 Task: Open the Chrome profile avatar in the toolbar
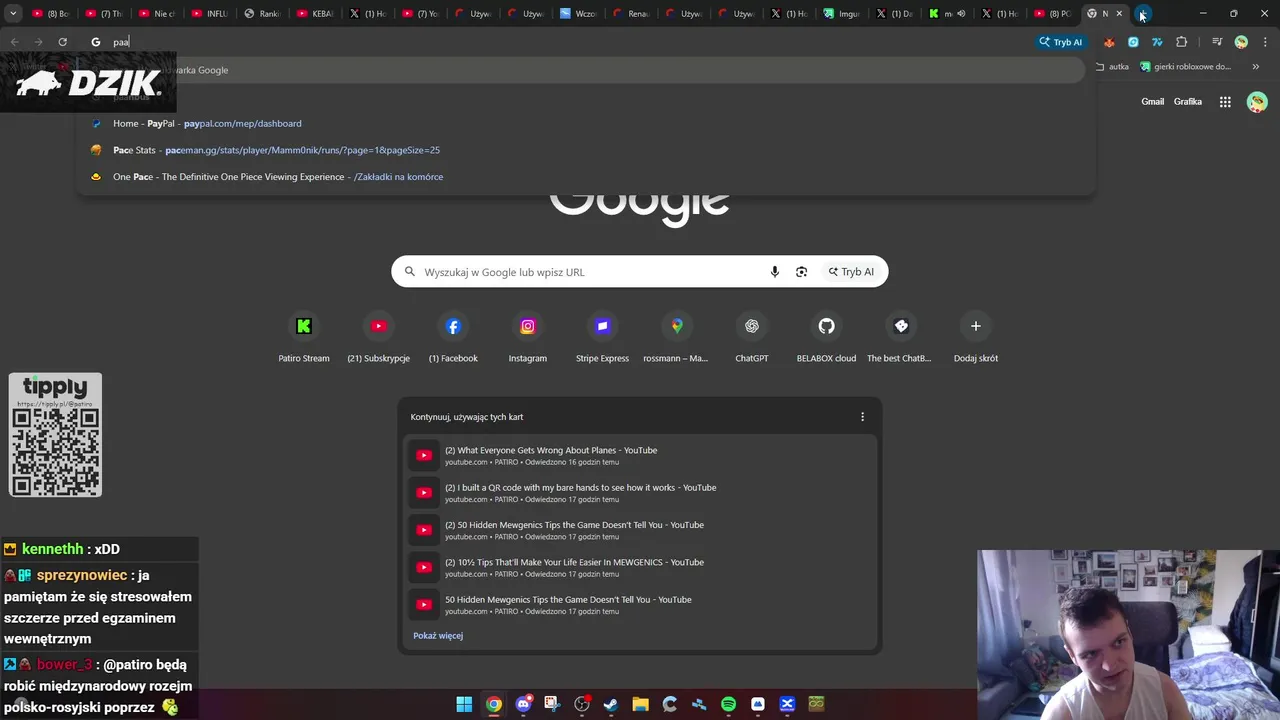point(1241,42)
